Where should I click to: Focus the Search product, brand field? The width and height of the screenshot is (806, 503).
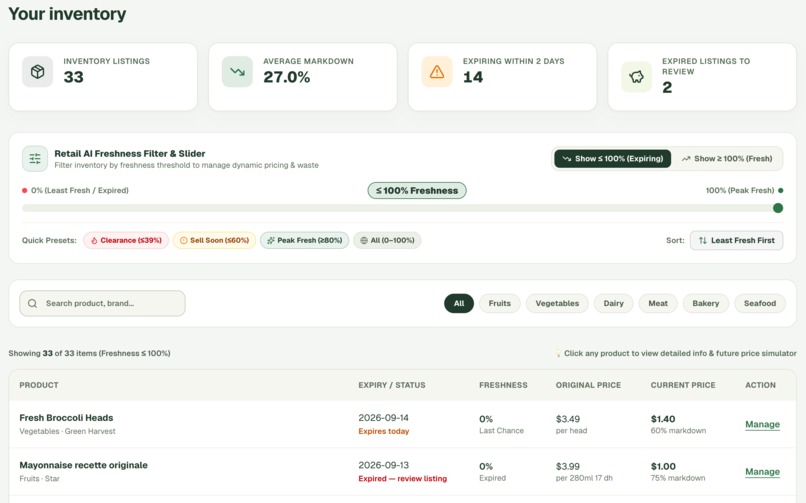coord(102,304)
